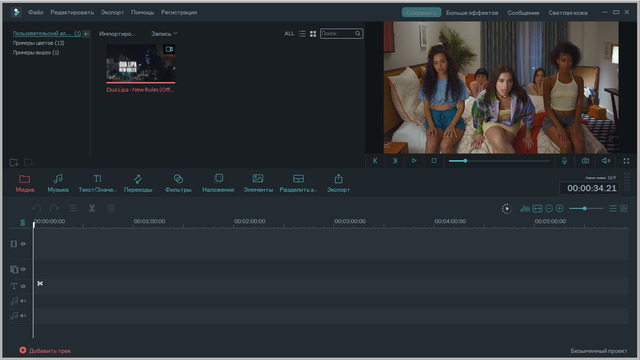This screenshot has height=360, width=640.
Task: Split clip with scissors tool
Action: tap(92, 209)
